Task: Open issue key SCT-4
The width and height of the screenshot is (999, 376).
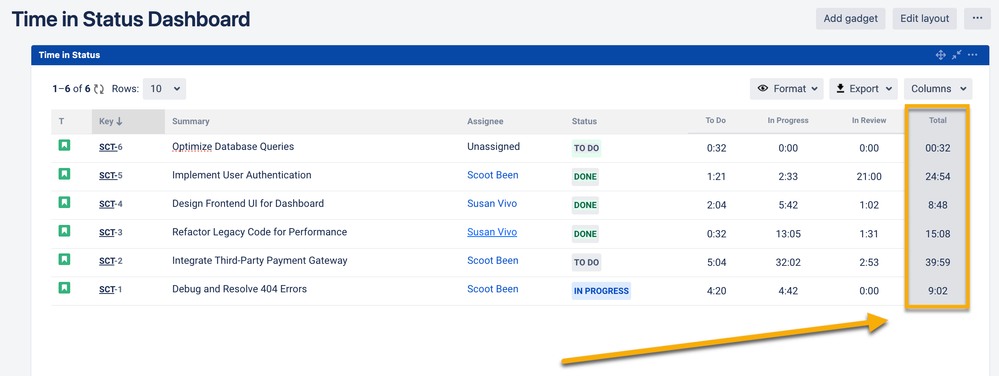Action: 111,204
